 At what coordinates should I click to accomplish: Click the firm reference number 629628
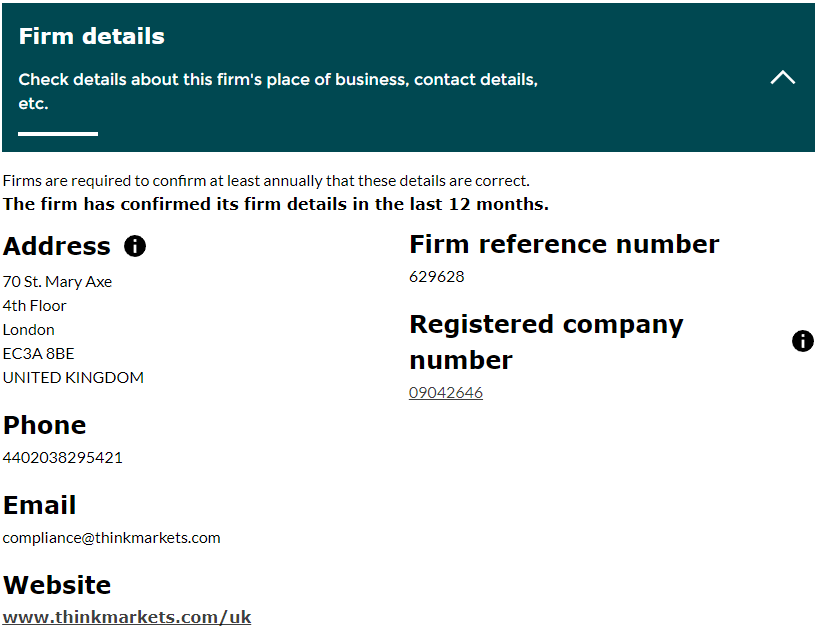(437, 277)
